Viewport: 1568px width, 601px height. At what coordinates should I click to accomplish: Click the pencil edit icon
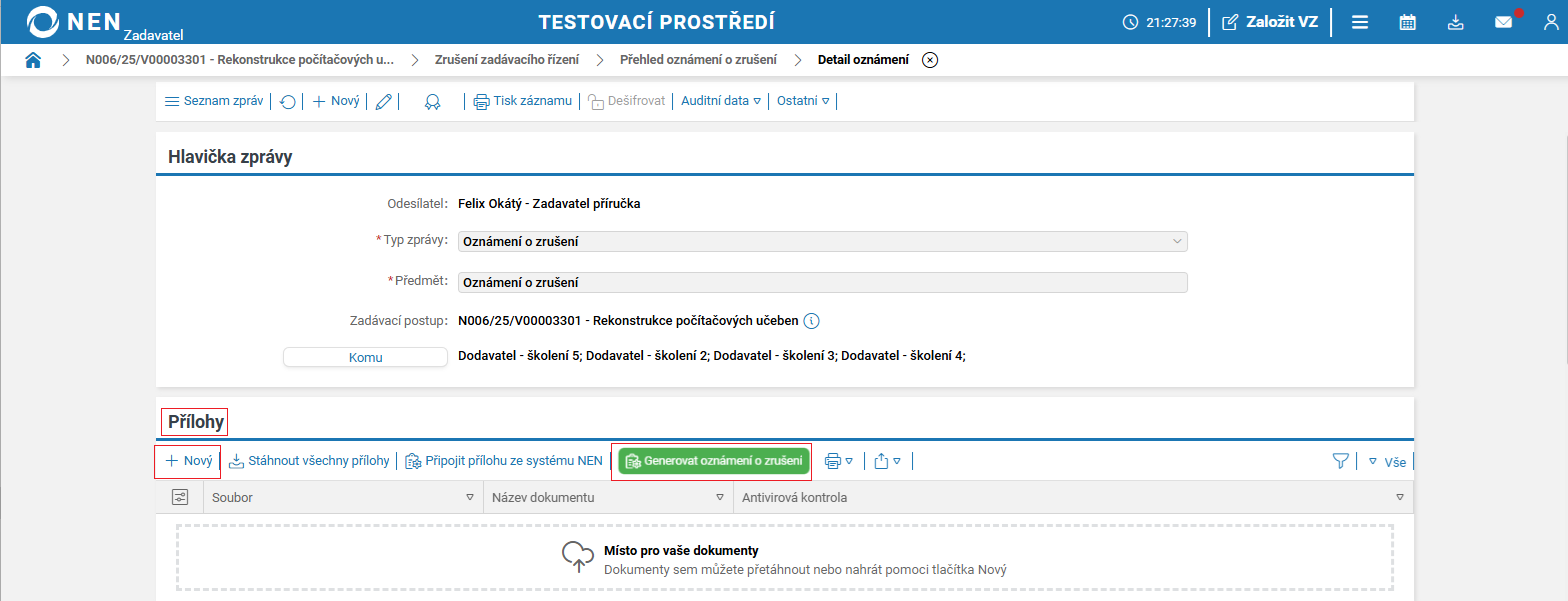[x=383, y=101]
